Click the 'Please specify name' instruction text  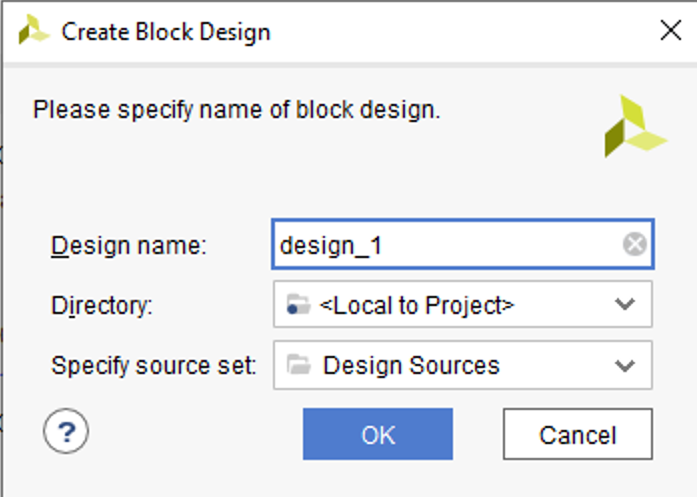pos(237,109)
